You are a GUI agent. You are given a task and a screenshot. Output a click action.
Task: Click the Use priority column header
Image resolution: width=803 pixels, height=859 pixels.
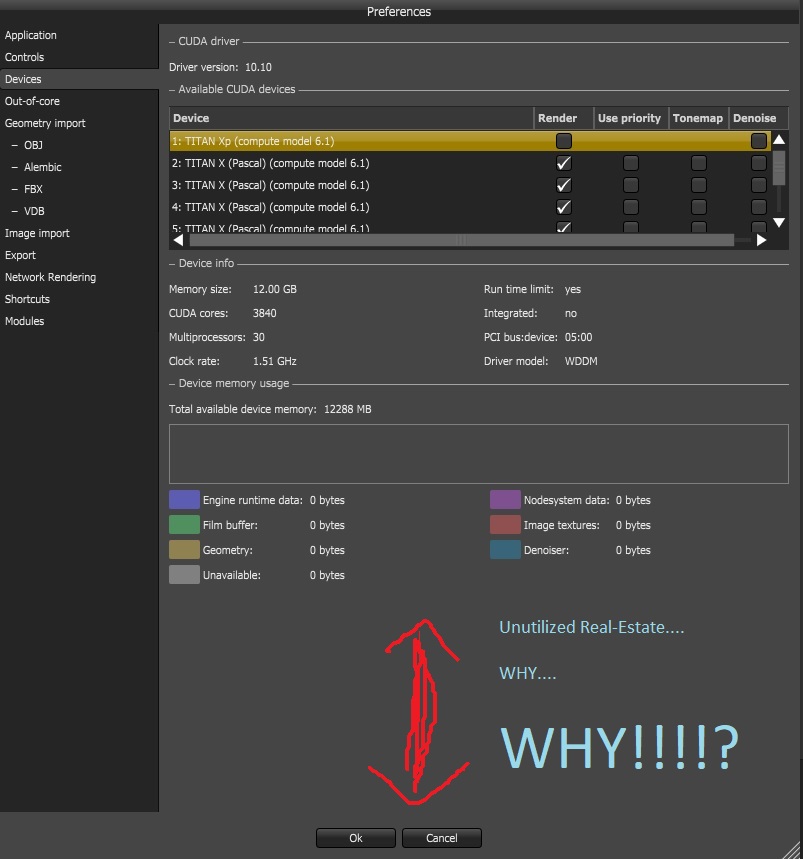click(x=631, y=118)
